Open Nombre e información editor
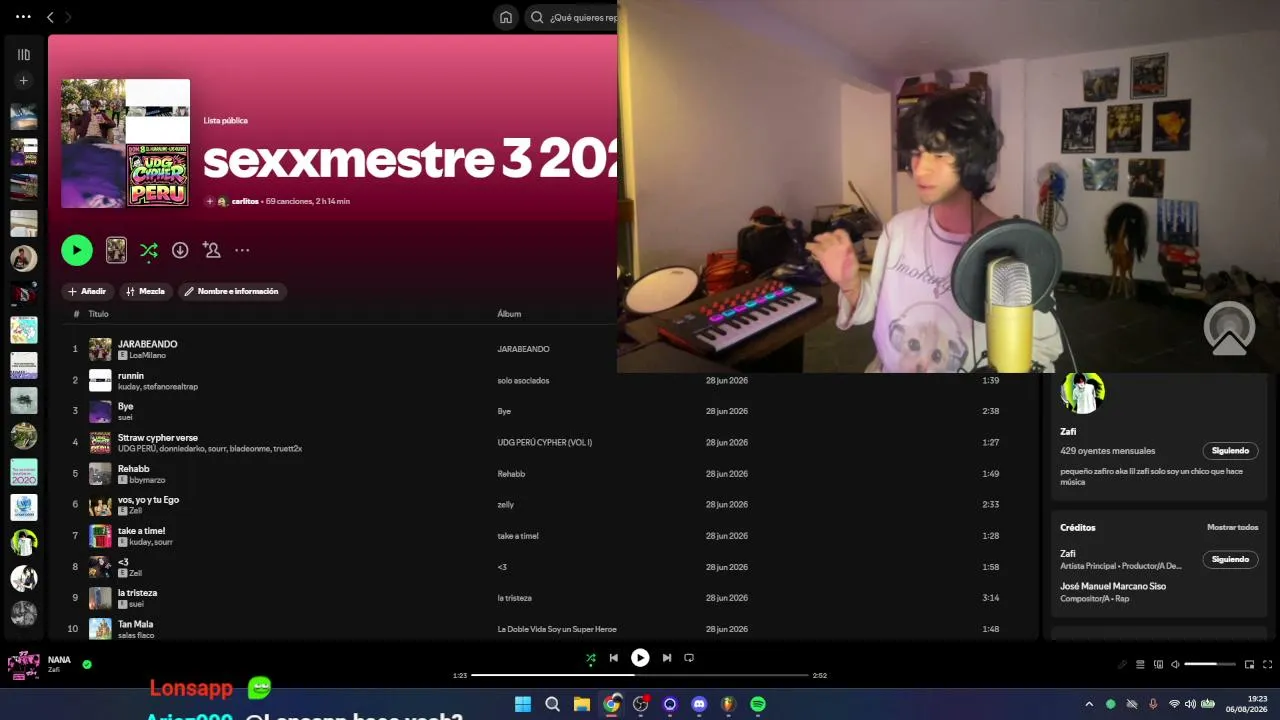This screenshot has height=720, width=1280. point(233,291)
